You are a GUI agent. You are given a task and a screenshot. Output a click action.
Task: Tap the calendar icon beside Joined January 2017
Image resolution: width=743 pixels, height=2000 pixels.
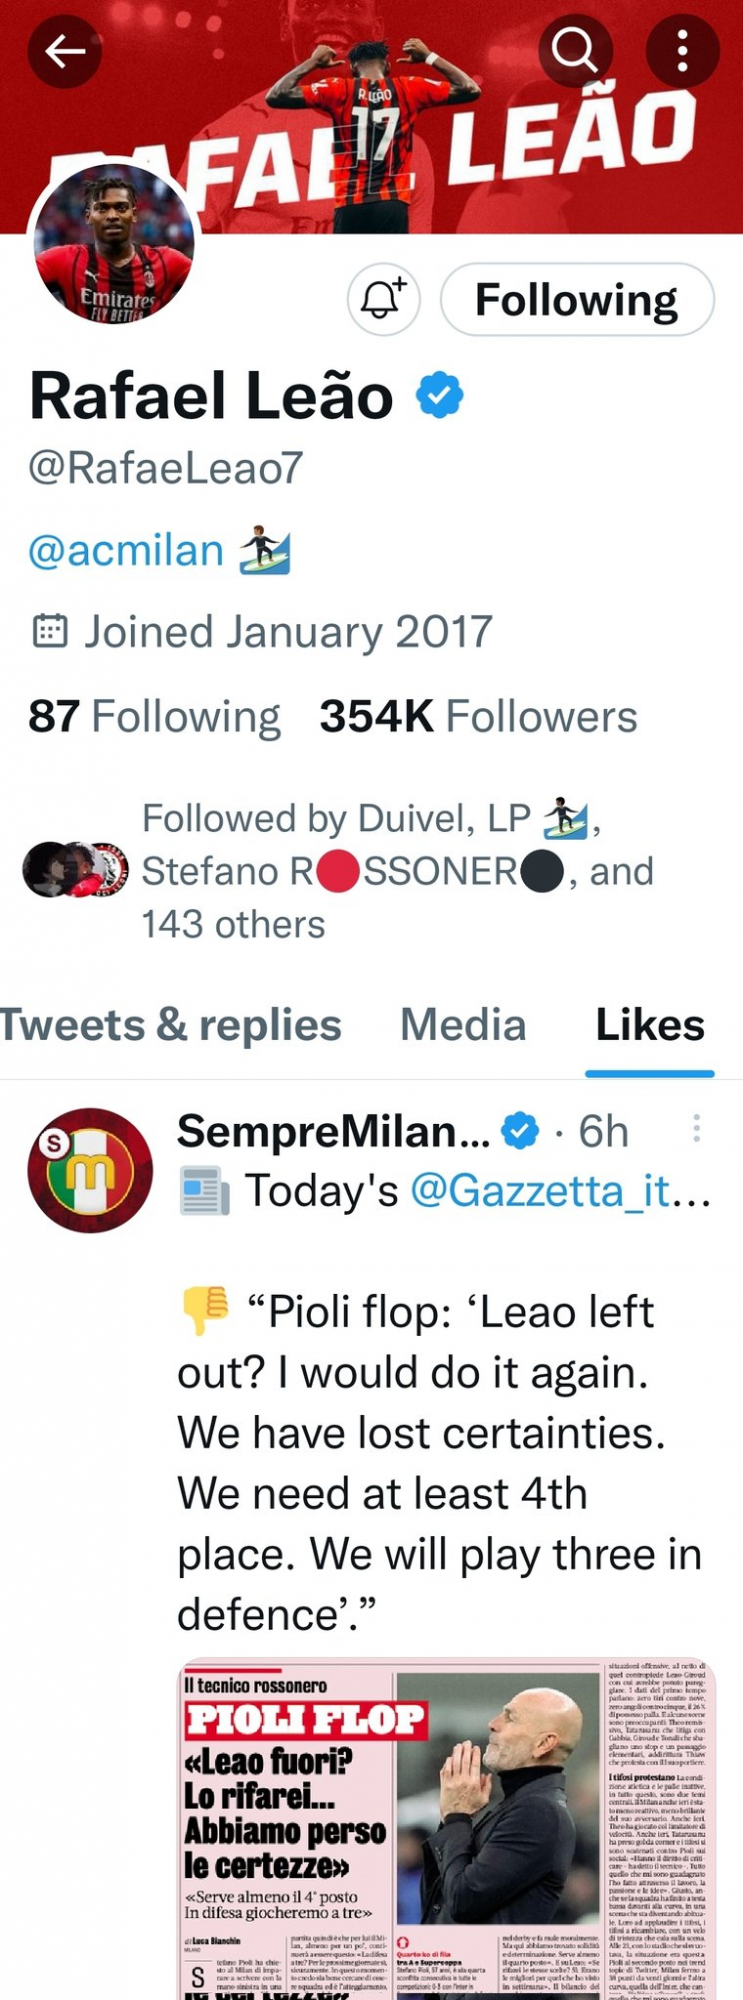(x=50, y=632)
